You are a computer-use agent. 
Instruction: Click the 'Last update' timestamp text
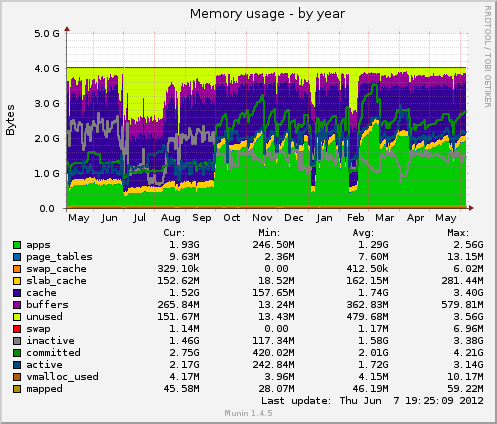(x=372, y=401)
